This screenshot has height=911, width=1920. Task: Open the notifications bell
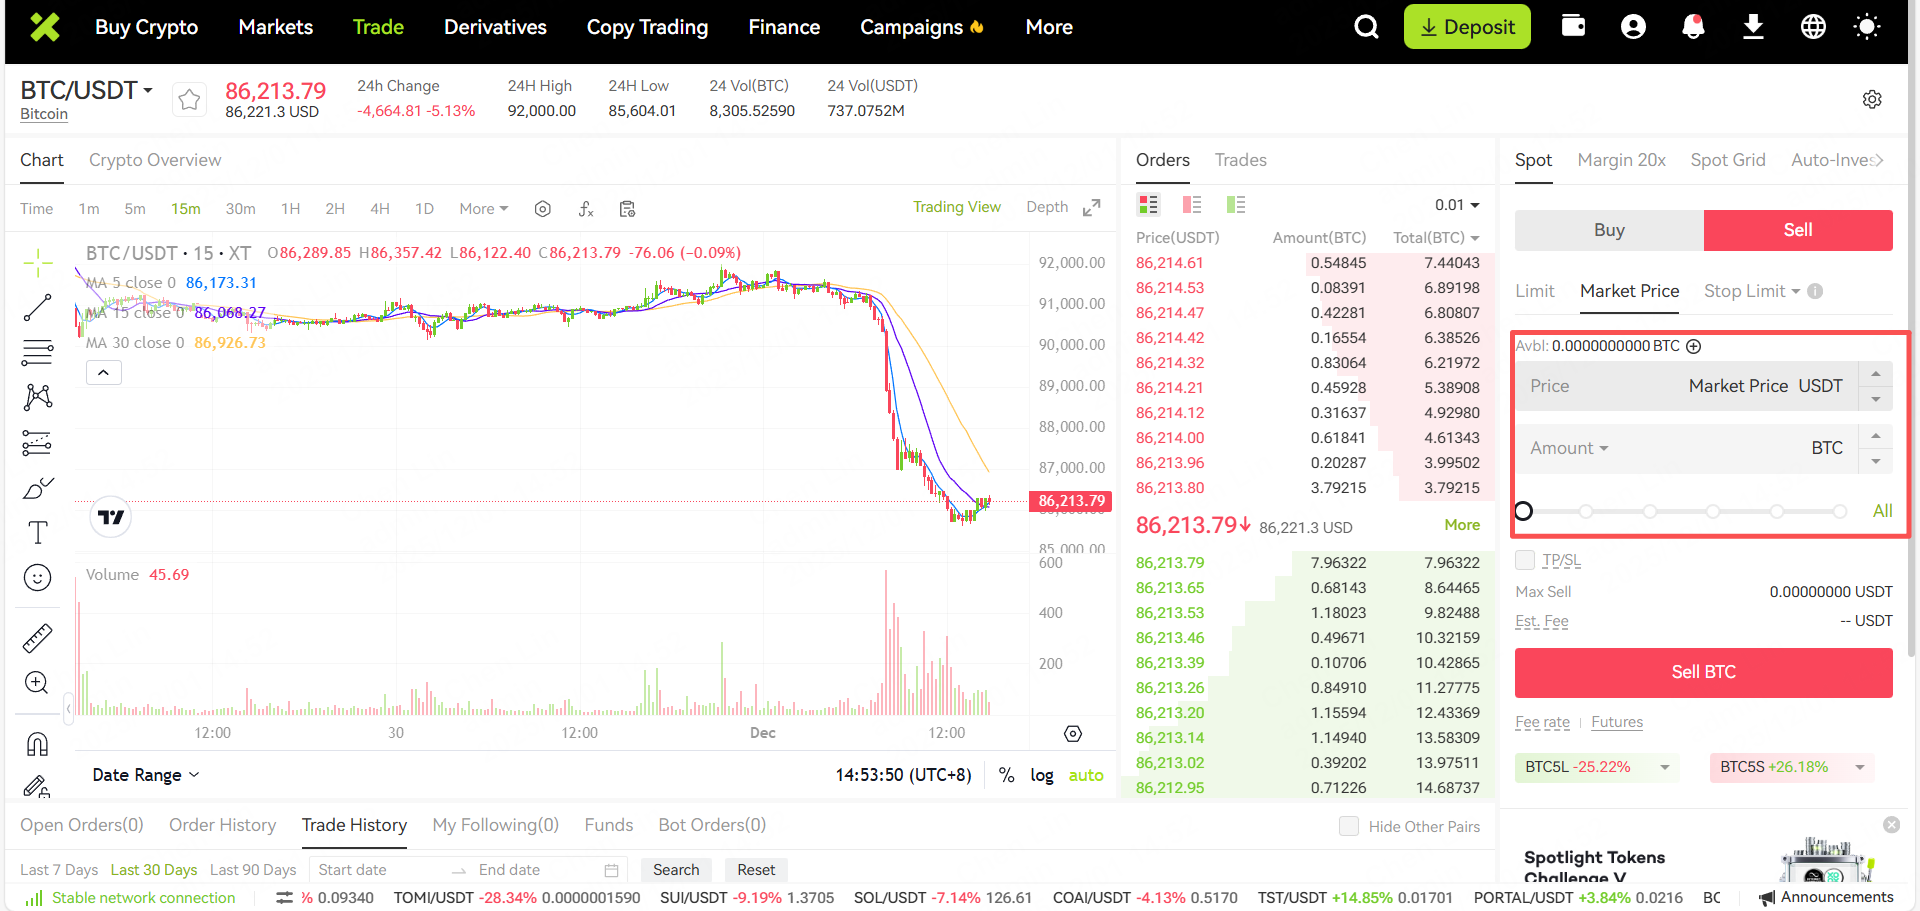tap(1692, 27)
